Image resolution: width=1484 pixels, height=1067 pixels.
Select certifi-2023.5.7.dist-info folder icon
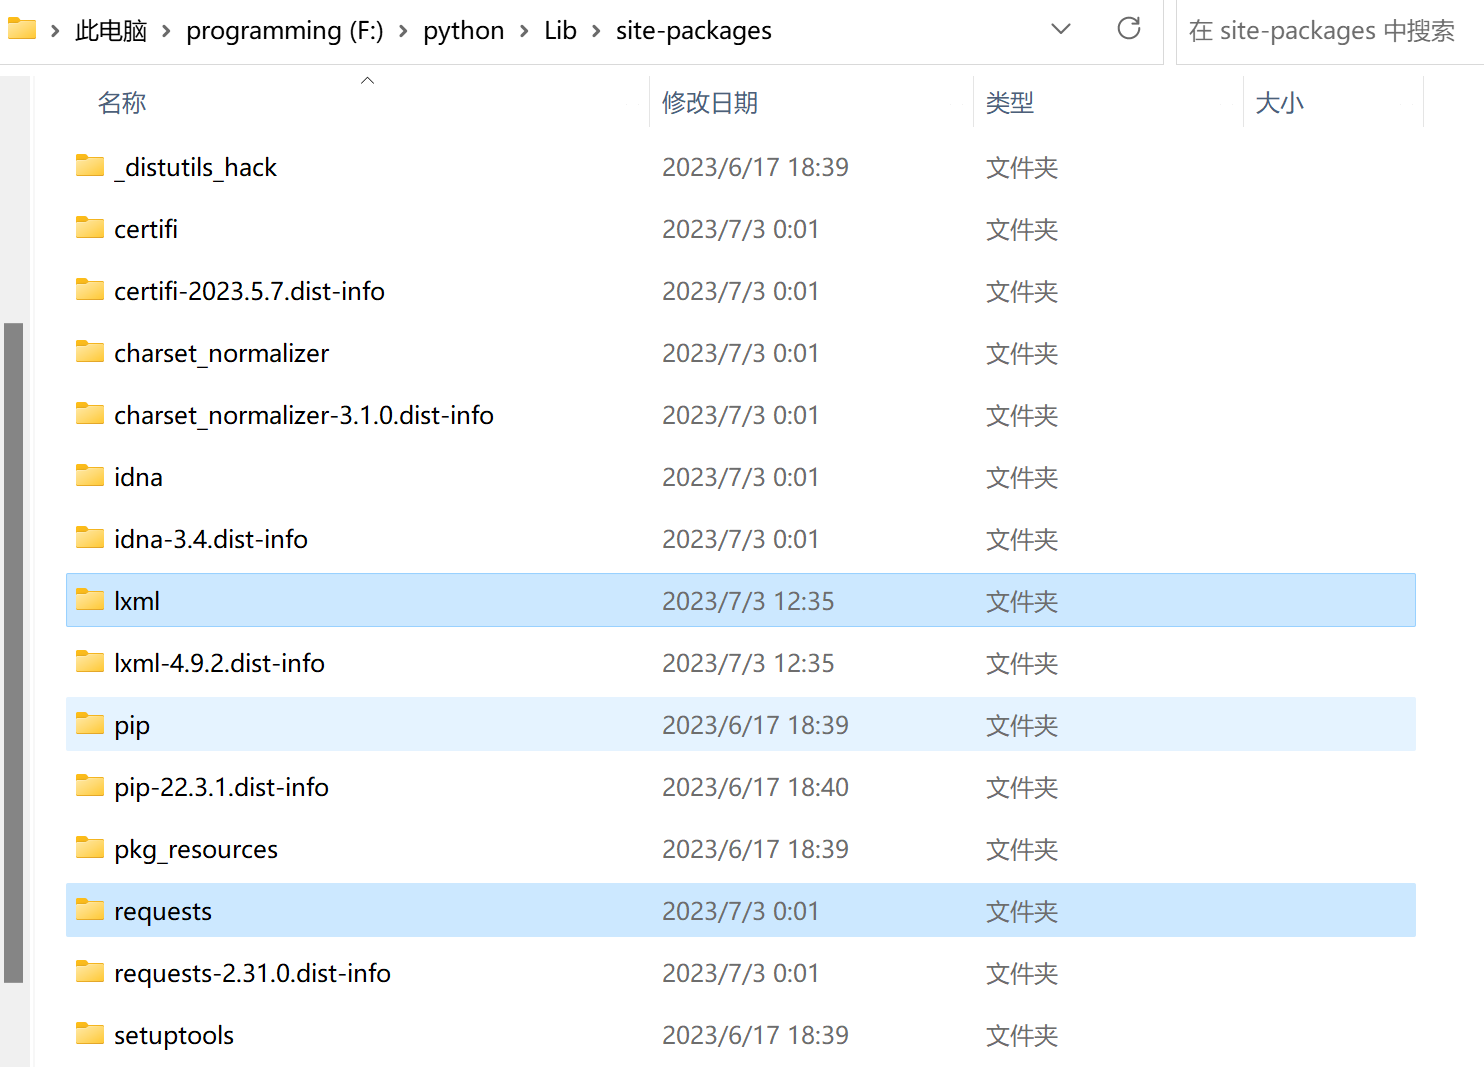click(x=90, y=290)
